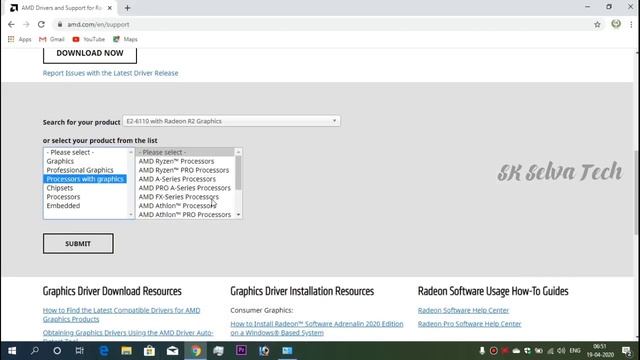Choose AMD PRO A-Series Processors
640x360 pixels.
184,188
